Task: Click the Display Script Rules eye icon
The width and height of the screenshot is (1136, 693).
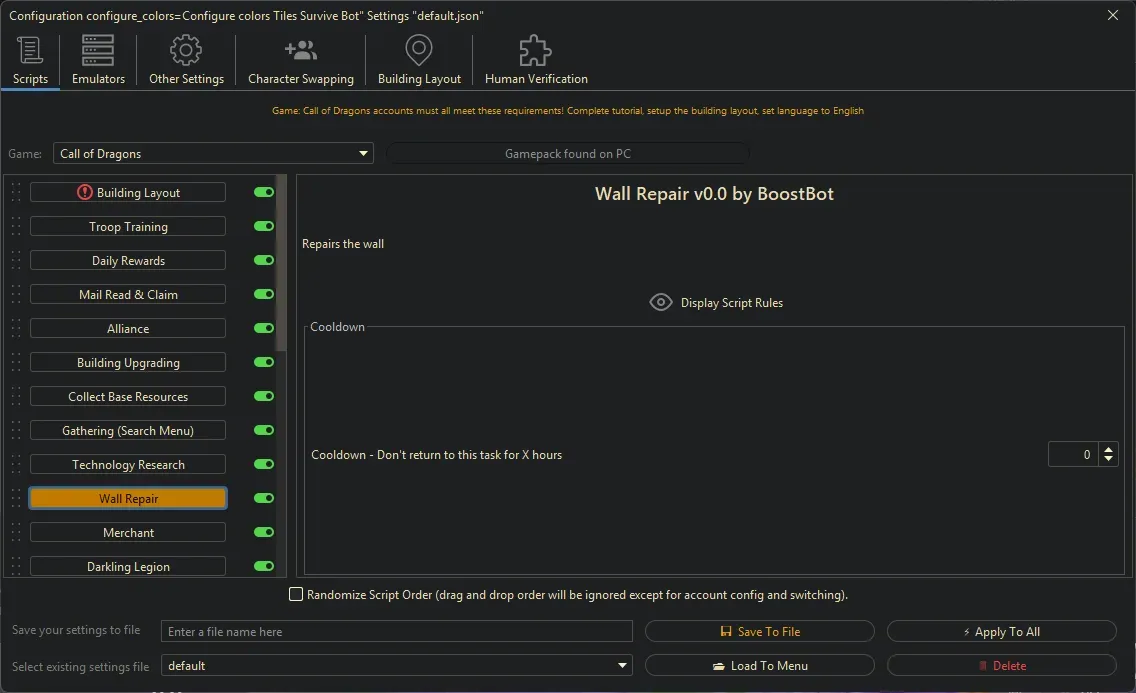Action: [x=660, y=302]
